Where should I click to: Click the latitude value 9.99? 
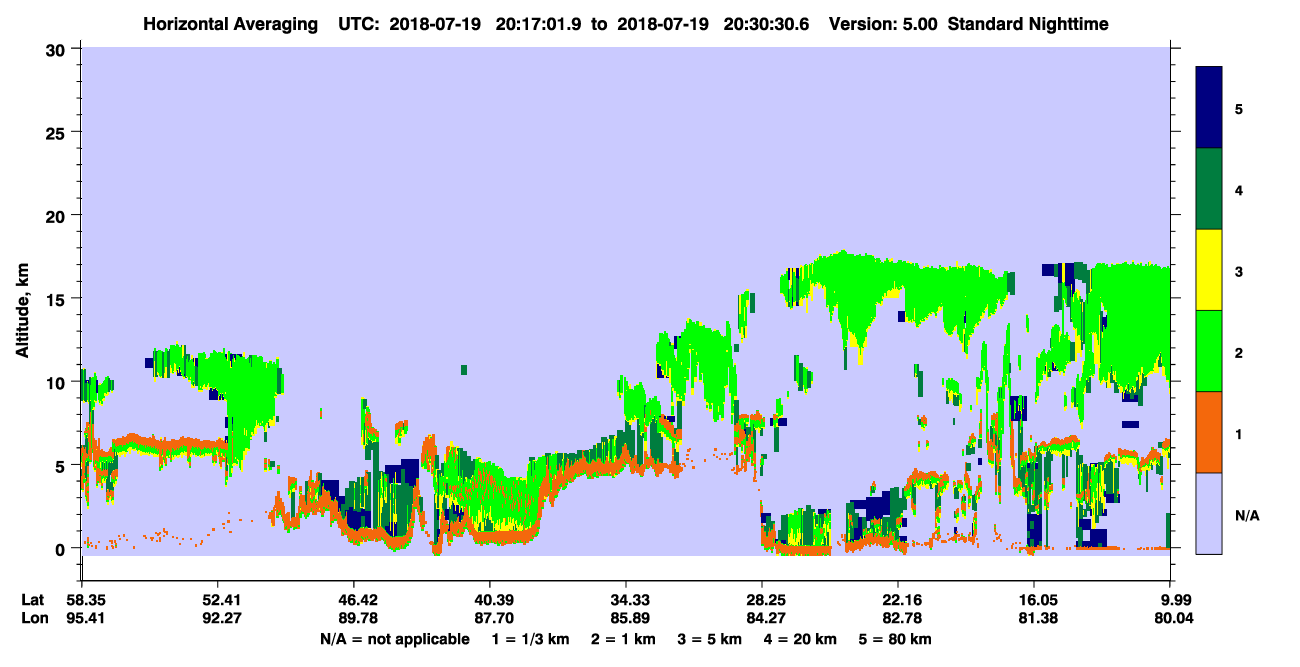1176,600
